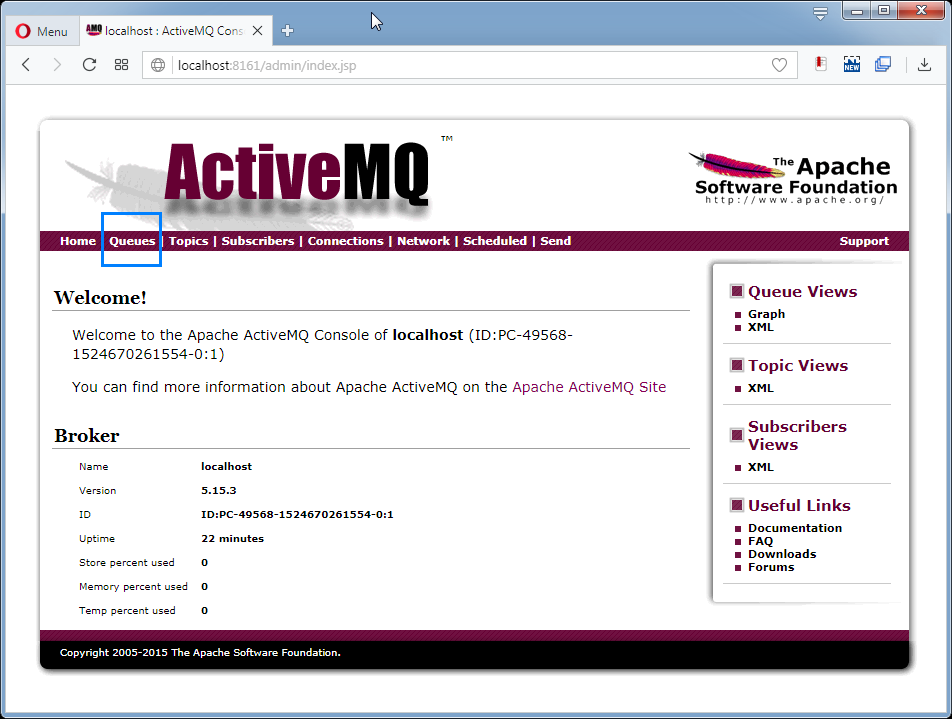Click the Topic Views heading
This screenshot has width=952, height=719.
tap(798, 366)
